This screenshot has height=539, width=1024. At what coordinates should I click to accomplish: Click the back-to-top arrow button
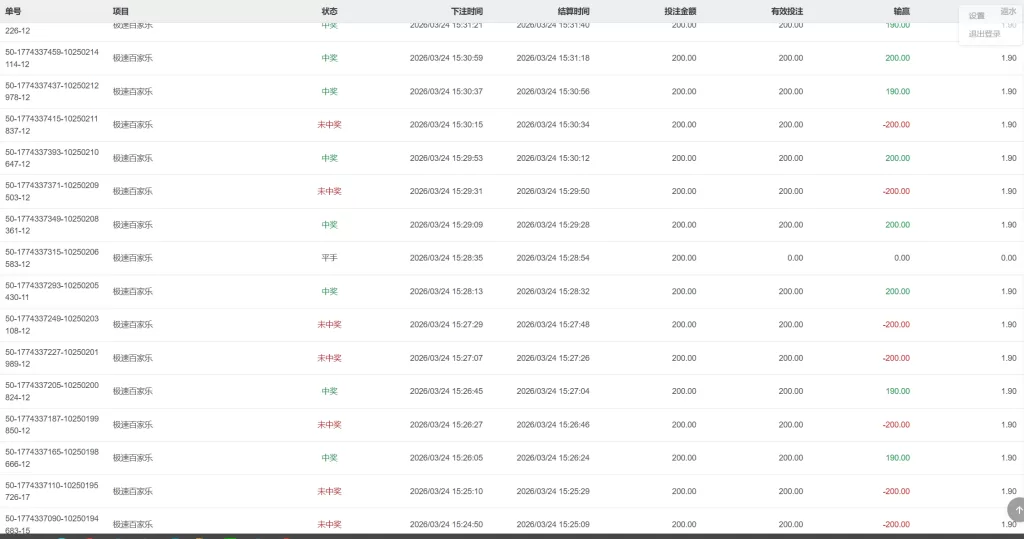pyautogui.click(x=1017, y=510)
